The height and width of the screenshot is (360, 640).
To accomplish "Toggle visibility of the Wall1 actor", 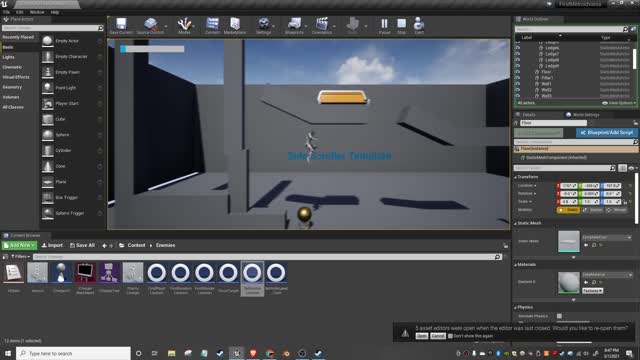I will (x=518, y=84).
